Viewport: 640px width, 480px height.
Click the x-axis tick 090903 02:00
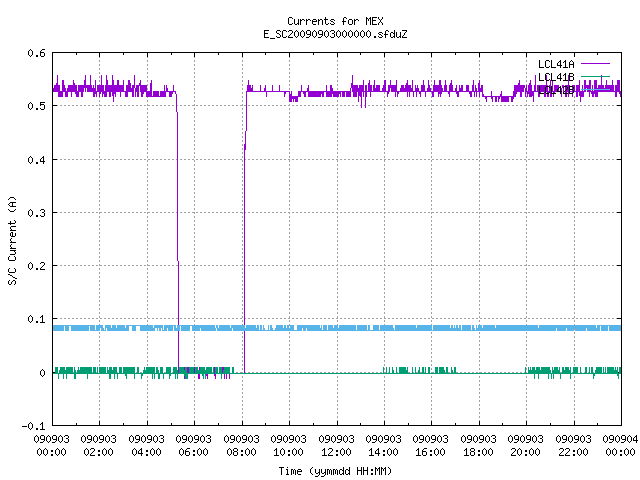(98, 446)
